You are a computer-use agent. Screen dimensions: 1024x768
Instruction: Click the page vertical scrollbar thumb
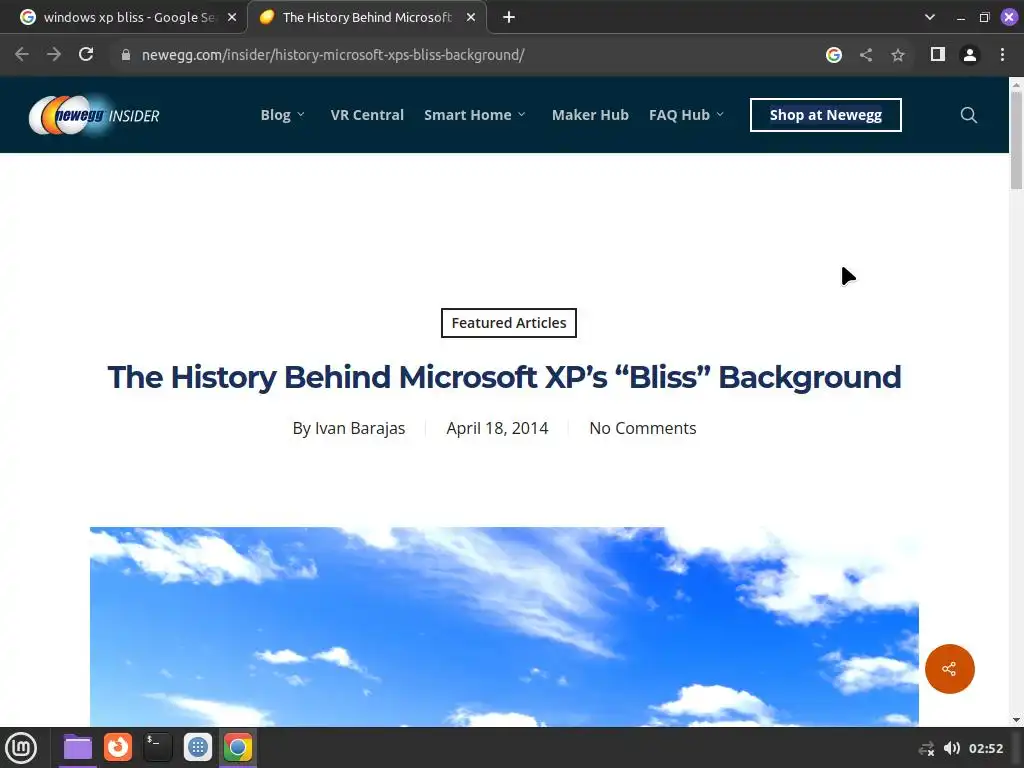pyautogui.click(x=1016, y=140)
